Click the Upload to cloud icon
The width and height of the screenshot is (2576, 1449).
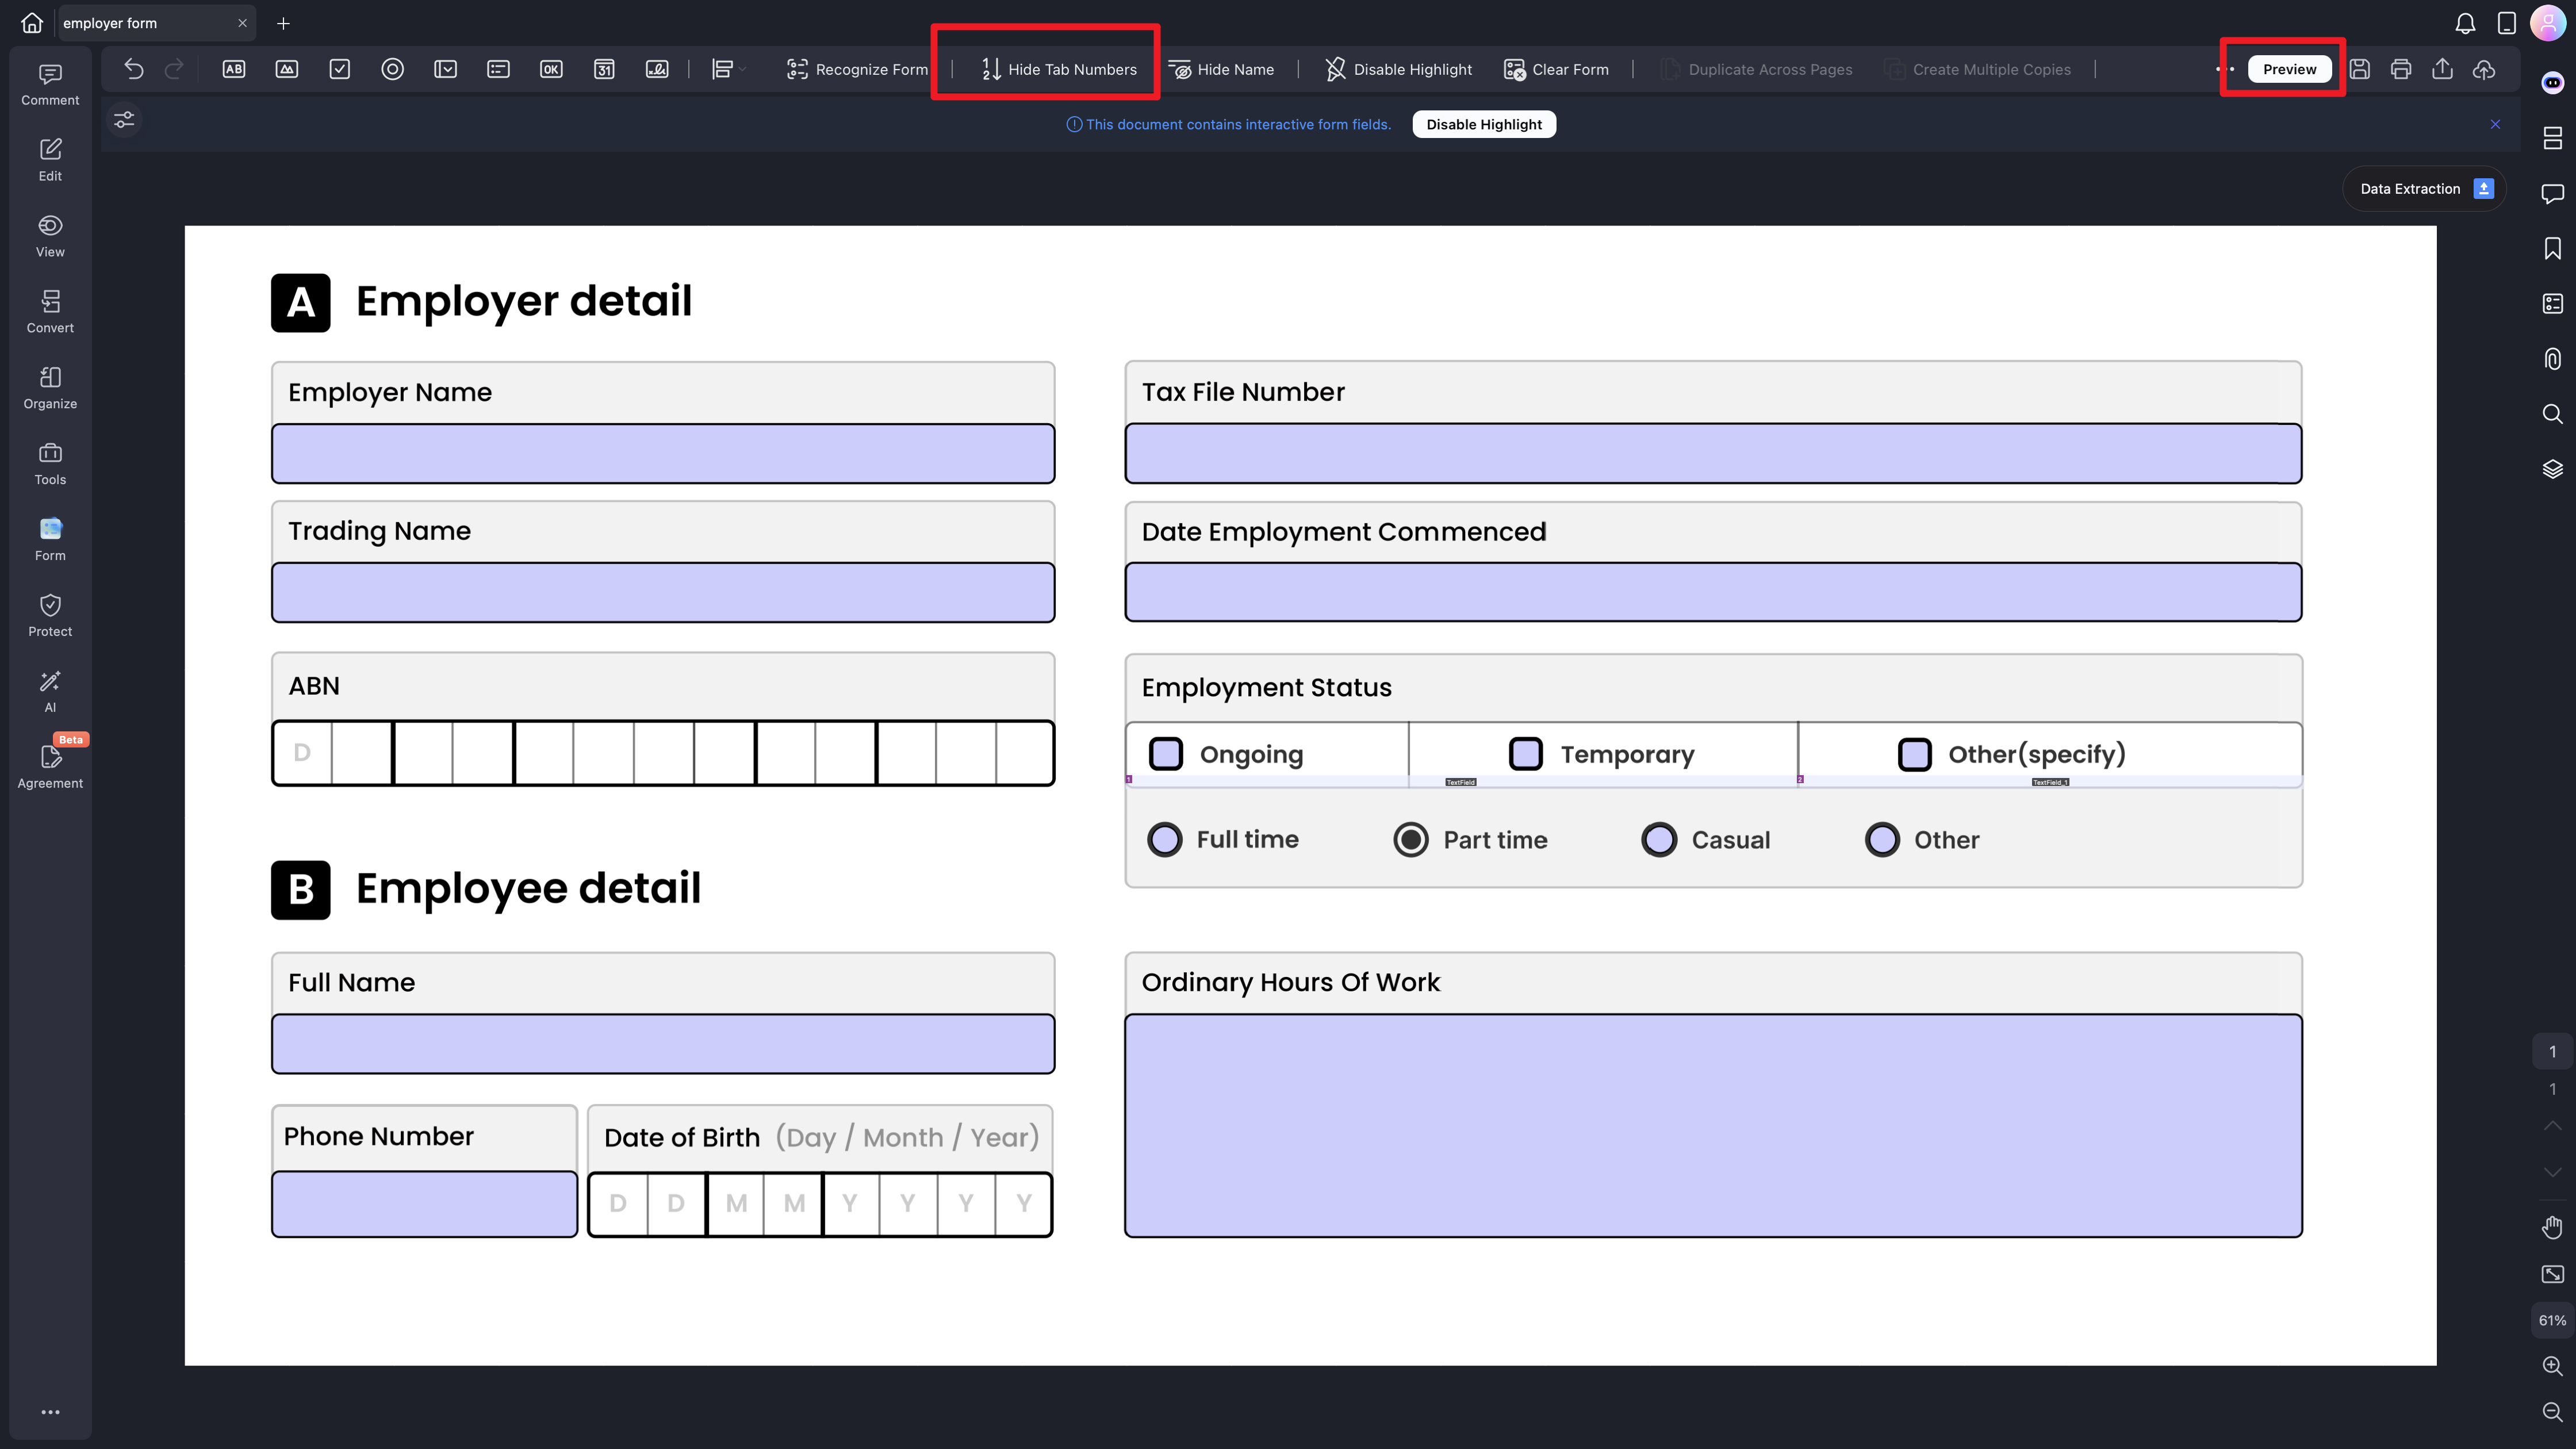(x=2484, y=69)
